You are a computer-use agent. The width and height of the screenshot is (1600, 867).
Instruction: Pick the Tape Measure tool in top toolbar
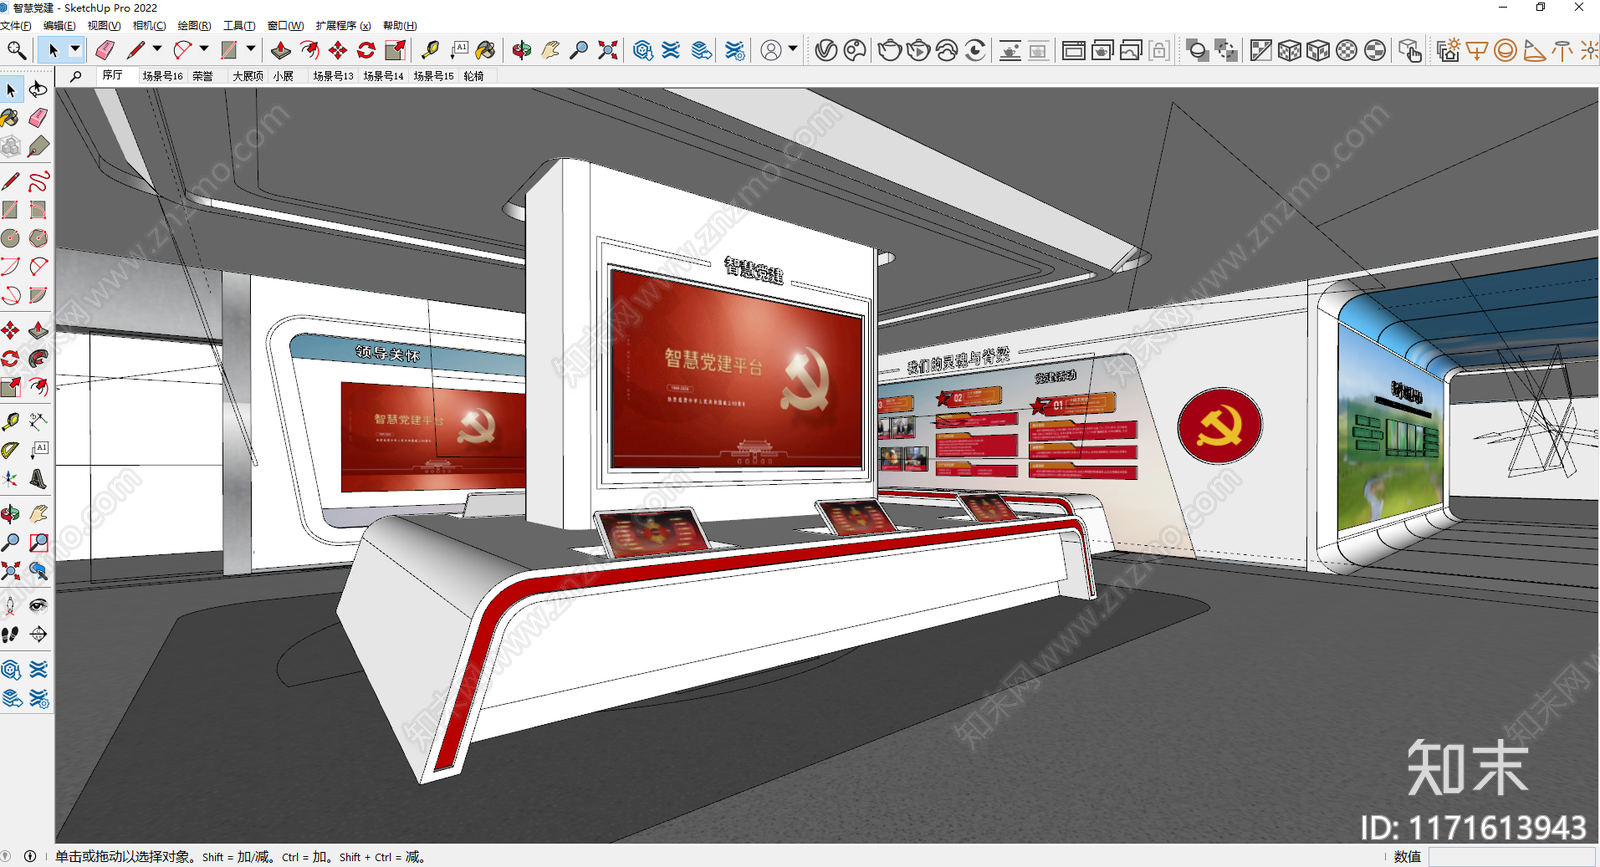pos(431,50)
